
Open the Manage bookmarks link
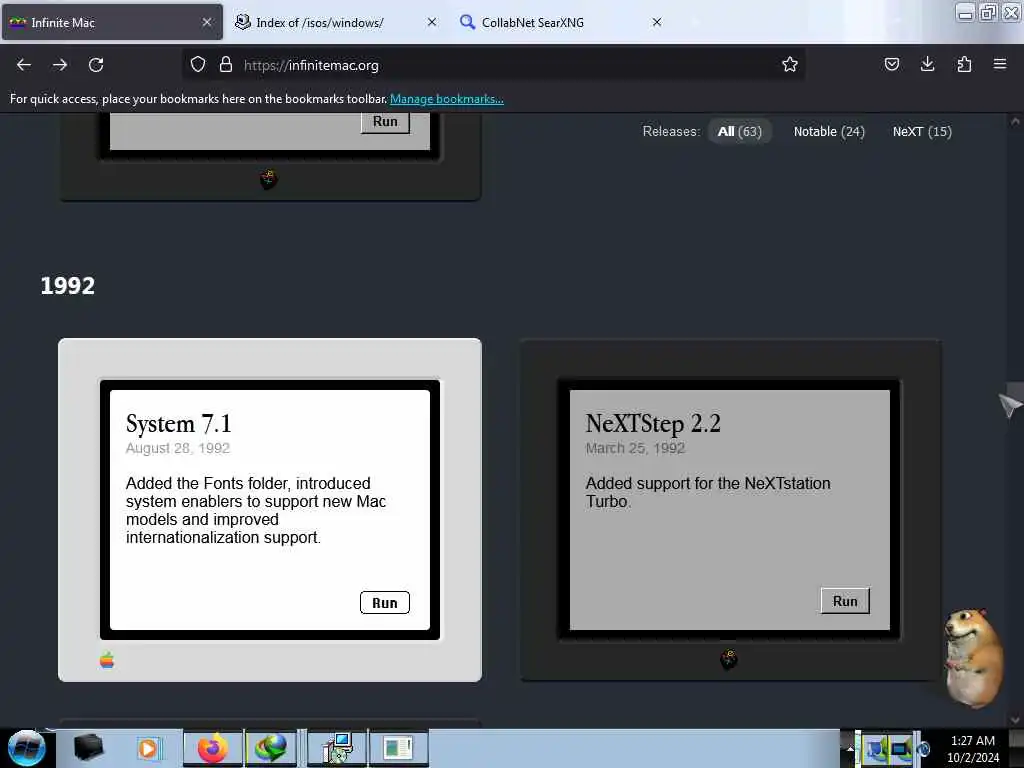(x=447, y=99)
